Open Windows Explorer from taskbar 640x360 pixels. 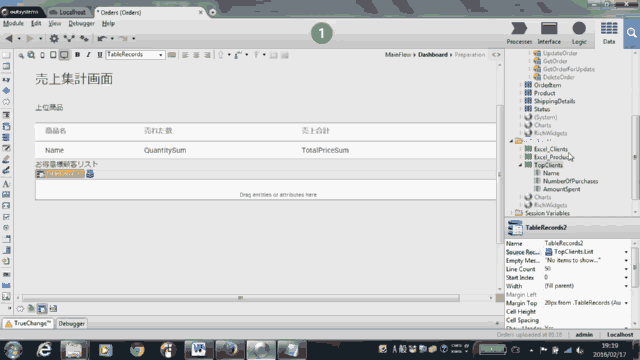coord(74,350)
